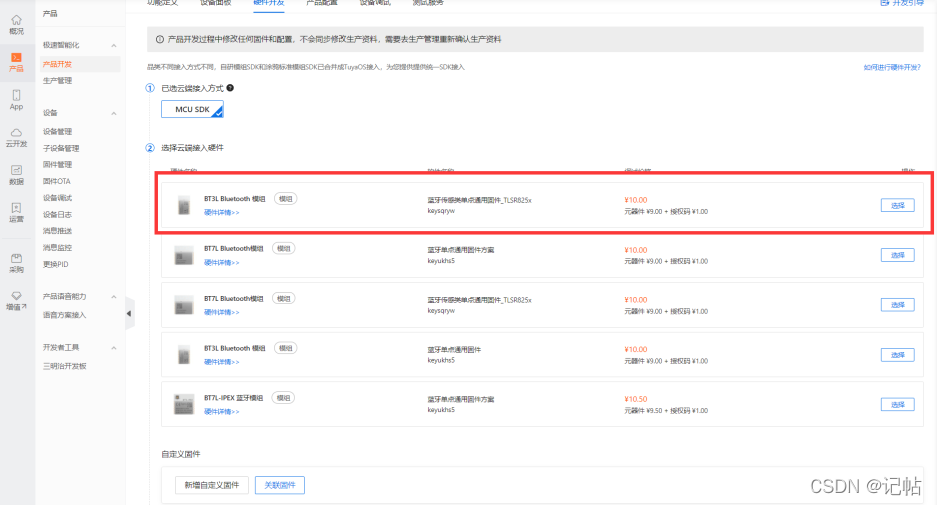
Task: Collapse the 开发者工具 sidebar group
Action: pos(114,347)
